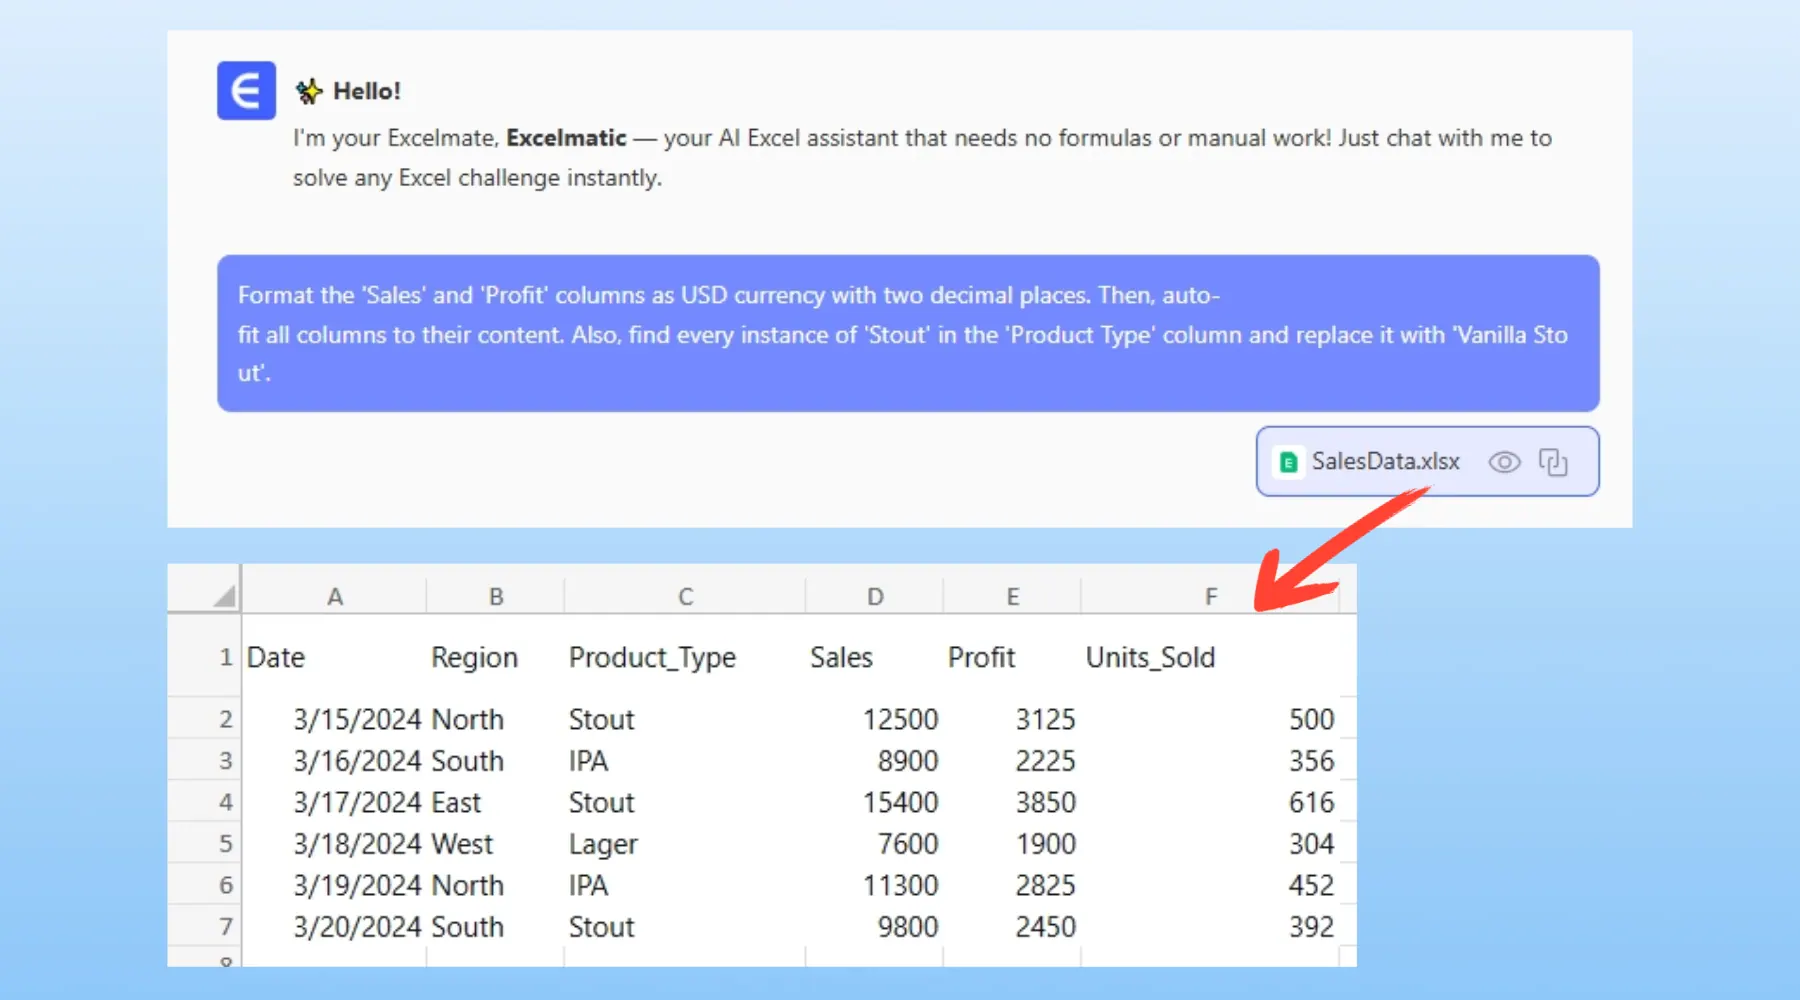
Task: Open the SalesData.xlsx attachment
Action: pyautogui.click(x=1385, y=462)
